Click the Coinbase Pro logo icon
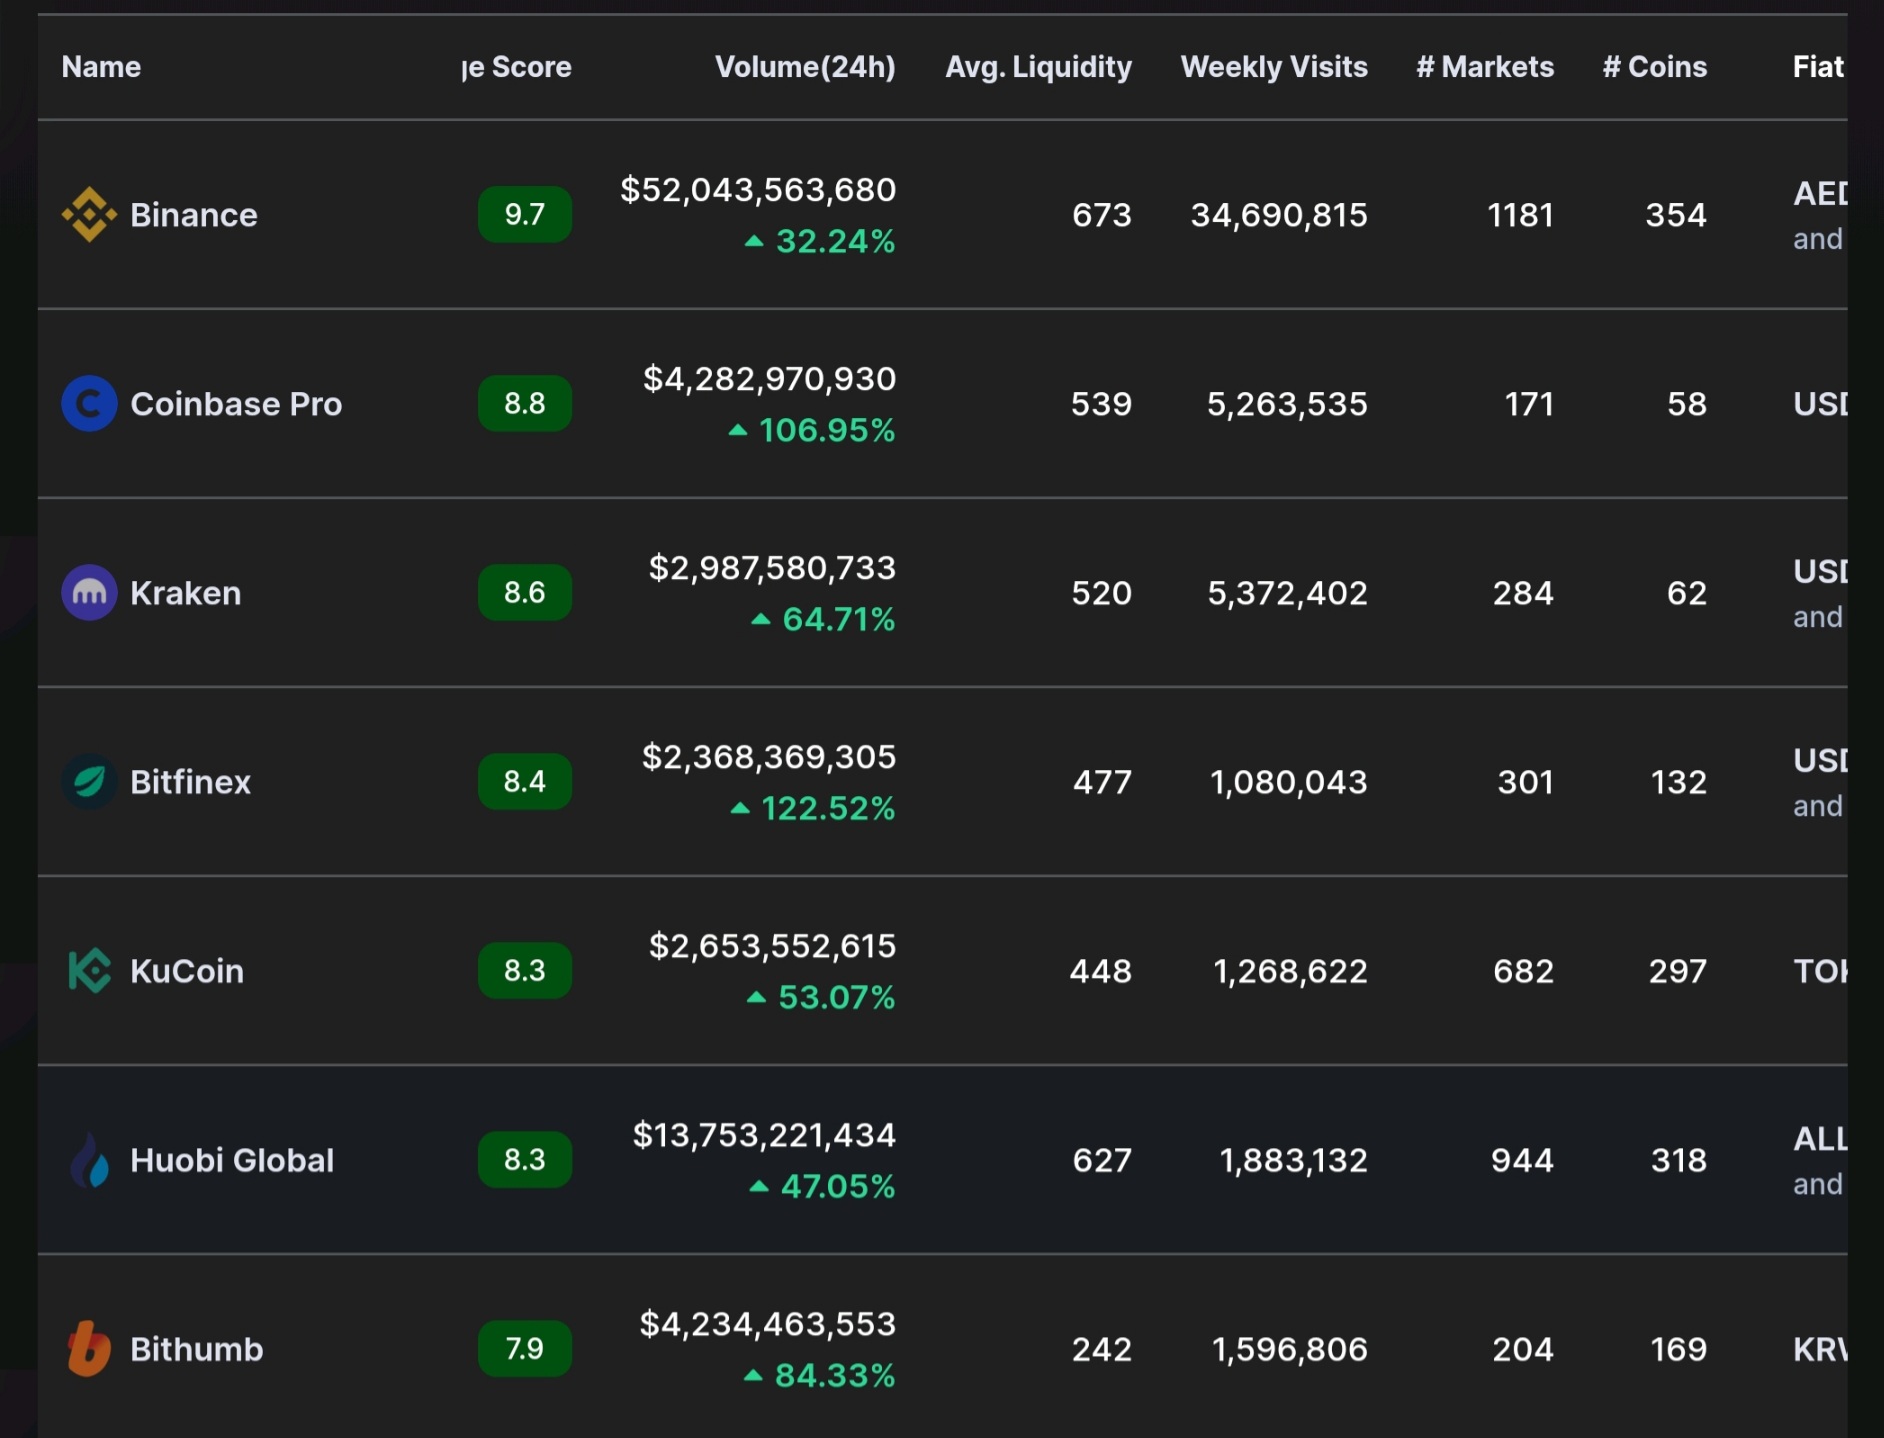The image size is (1884, 1438). point(89,404)
